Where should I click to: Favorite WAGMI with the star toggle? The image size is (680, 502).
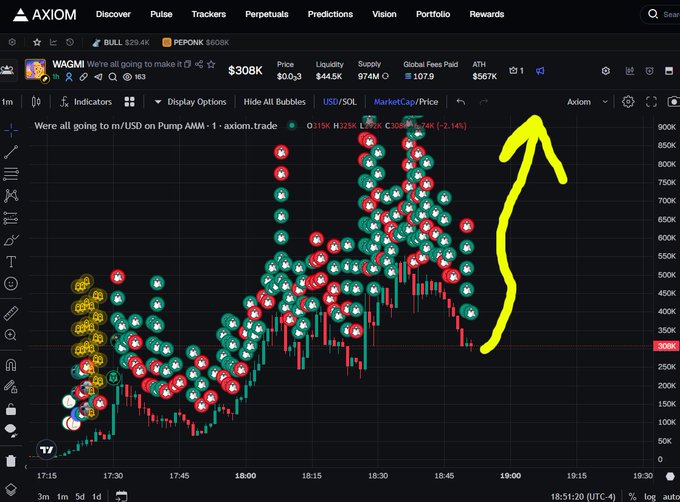pyautogui.click(x=211, y=64)
